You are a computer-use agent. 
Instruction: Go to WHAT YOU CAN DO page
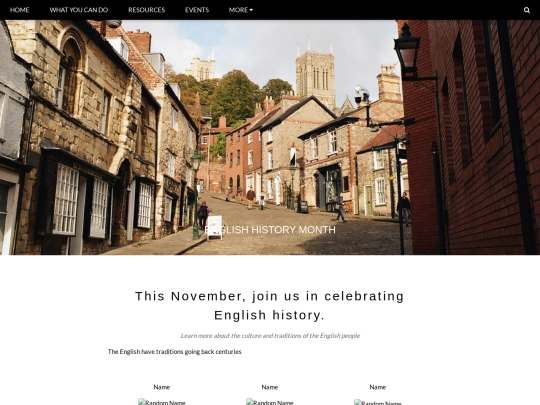(79, 10)
